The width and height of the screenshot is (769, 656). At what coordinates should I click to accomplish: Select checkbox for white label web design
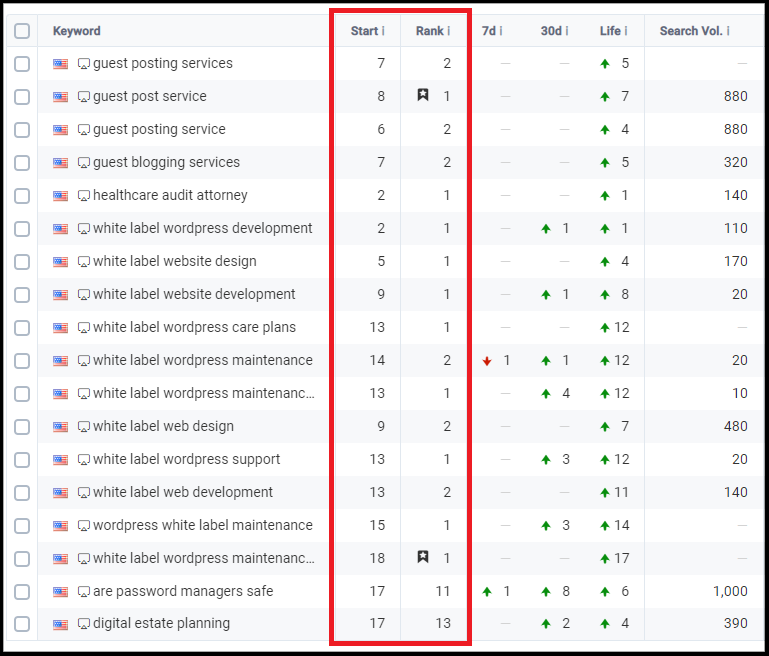click(x=22, y=427)
